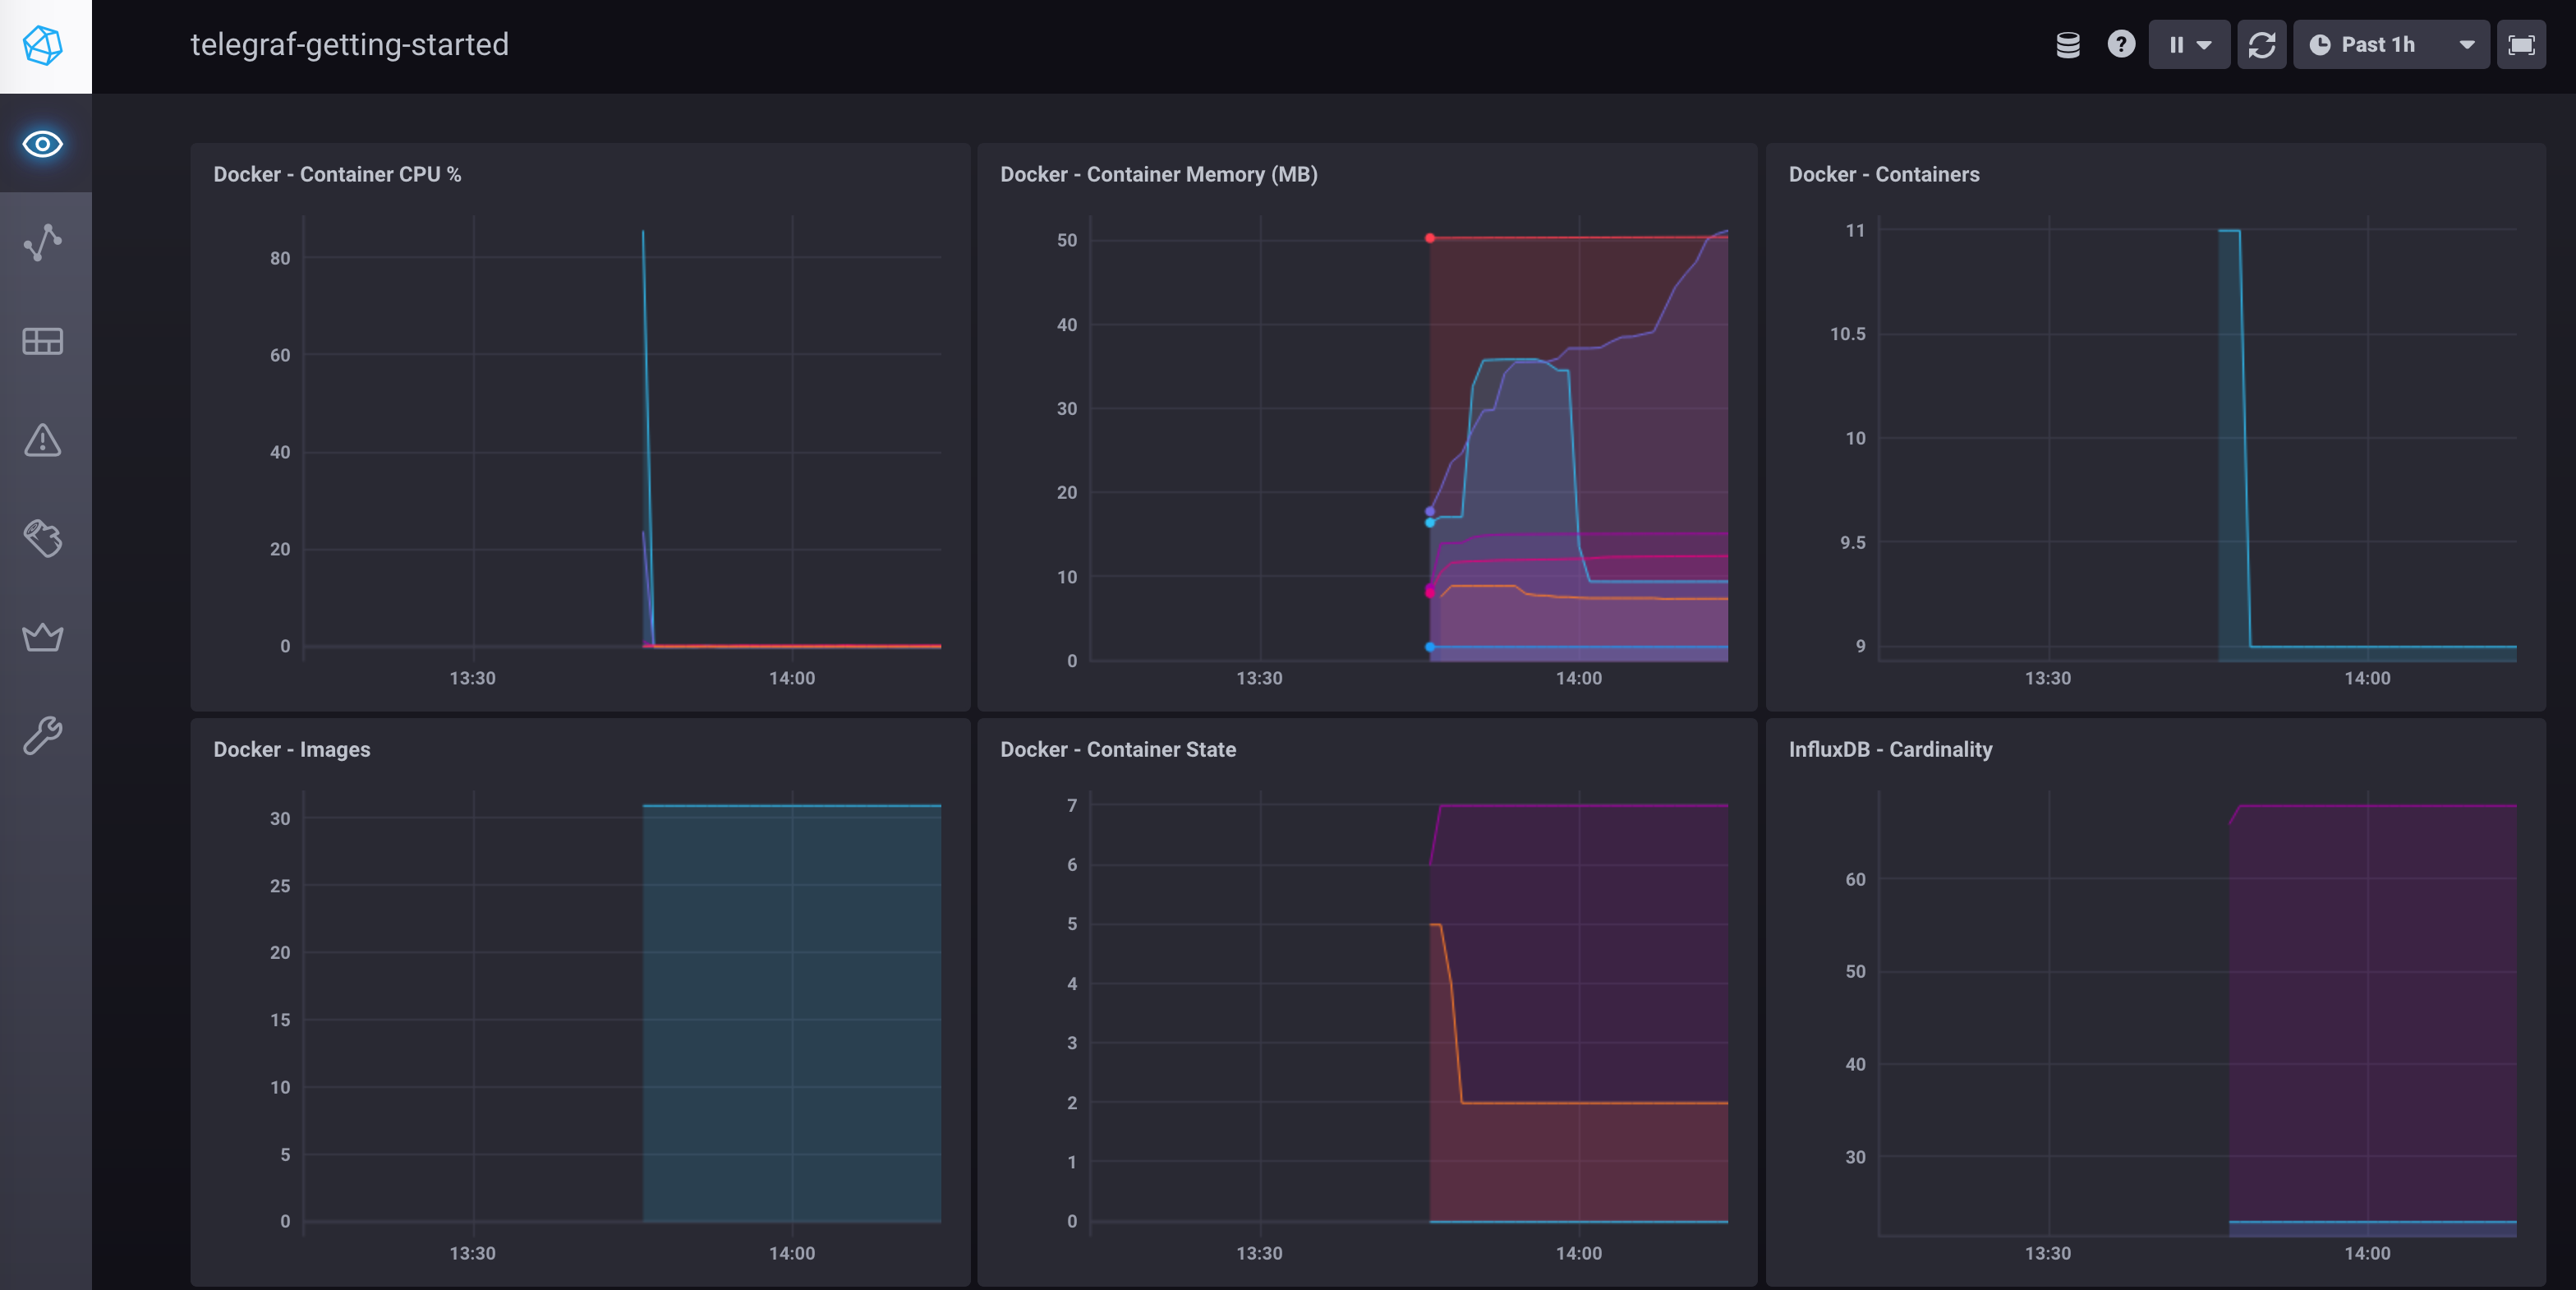
Task: Click the telegraf-getting-started dashboard title
Action: (349, 45)
